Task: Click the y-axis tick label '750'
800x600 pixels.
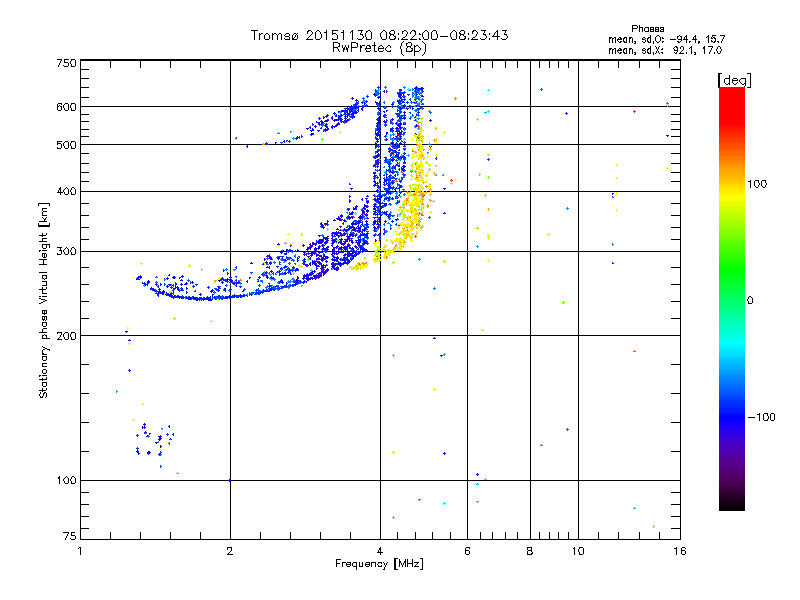Action: pyautogui.click(x=66, y=63)
